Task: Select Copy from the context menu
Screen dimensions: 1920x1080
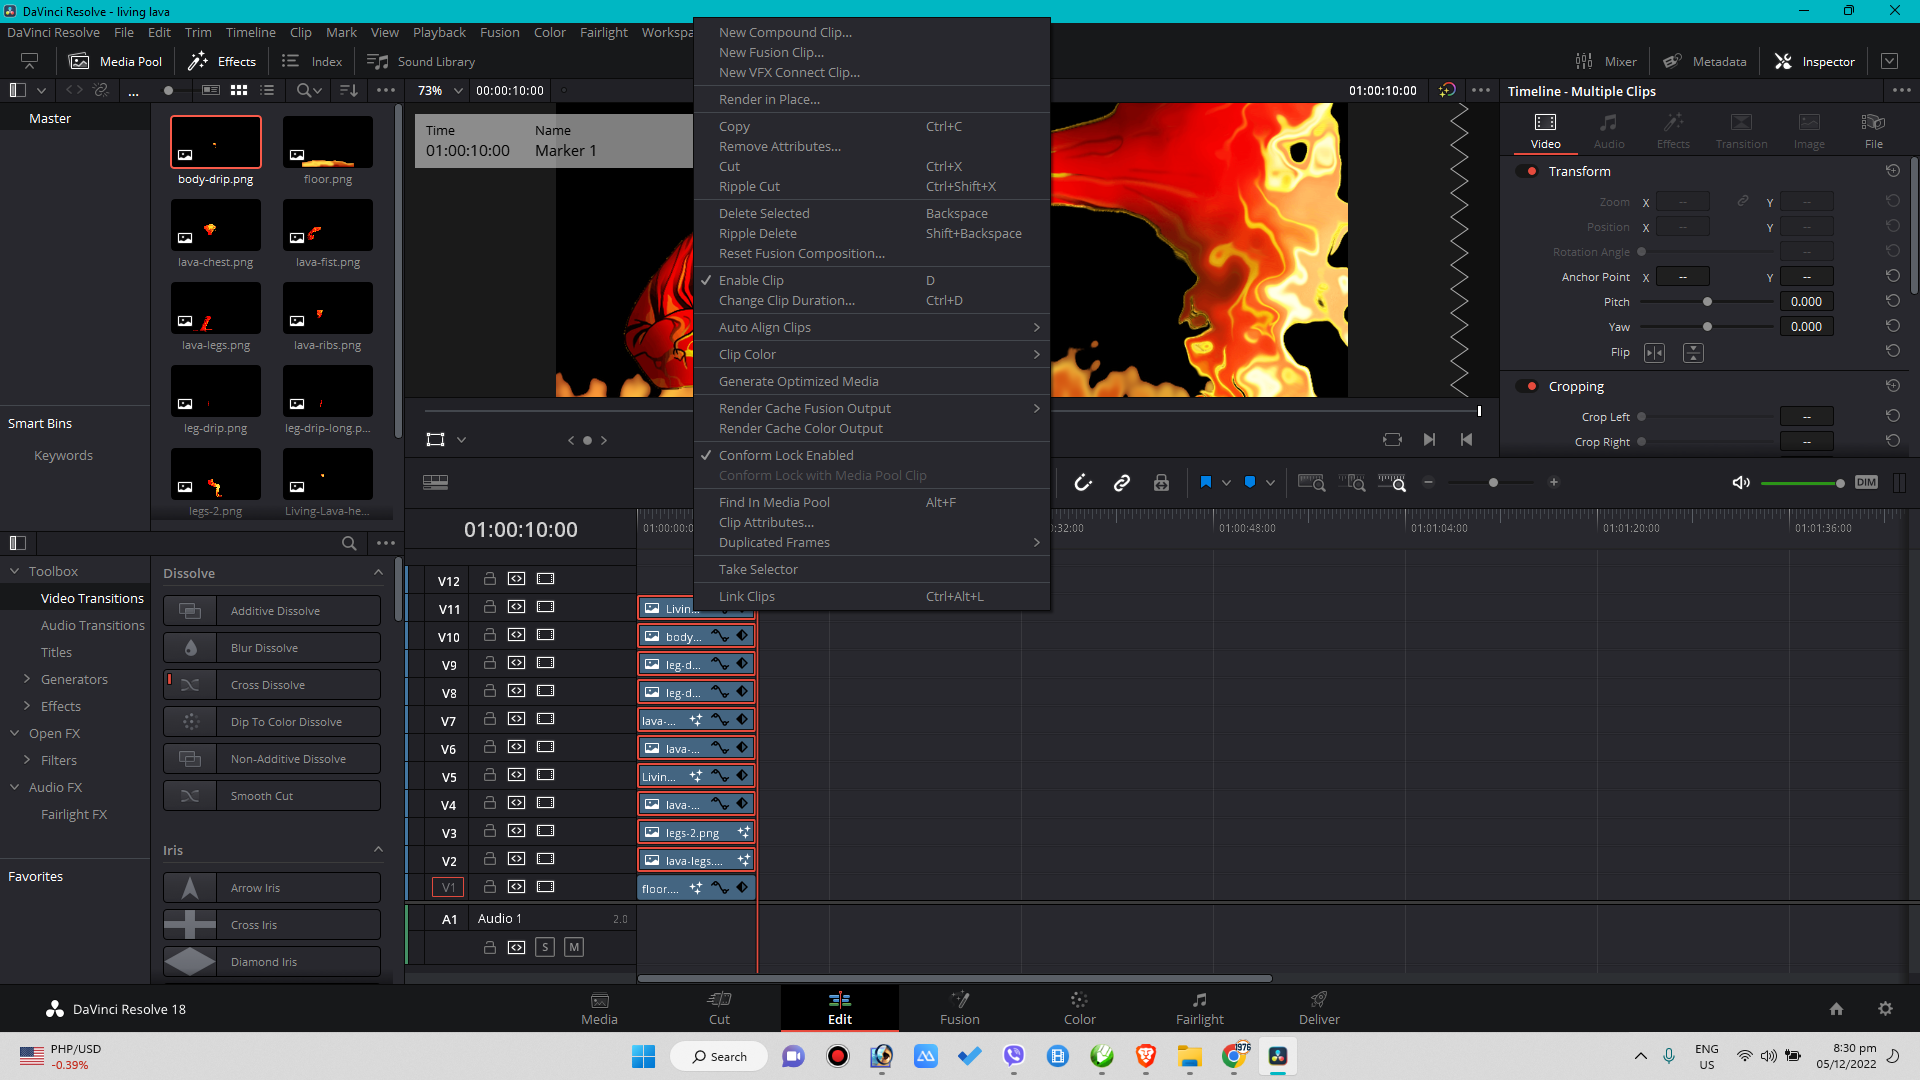Action: [872, 126]
